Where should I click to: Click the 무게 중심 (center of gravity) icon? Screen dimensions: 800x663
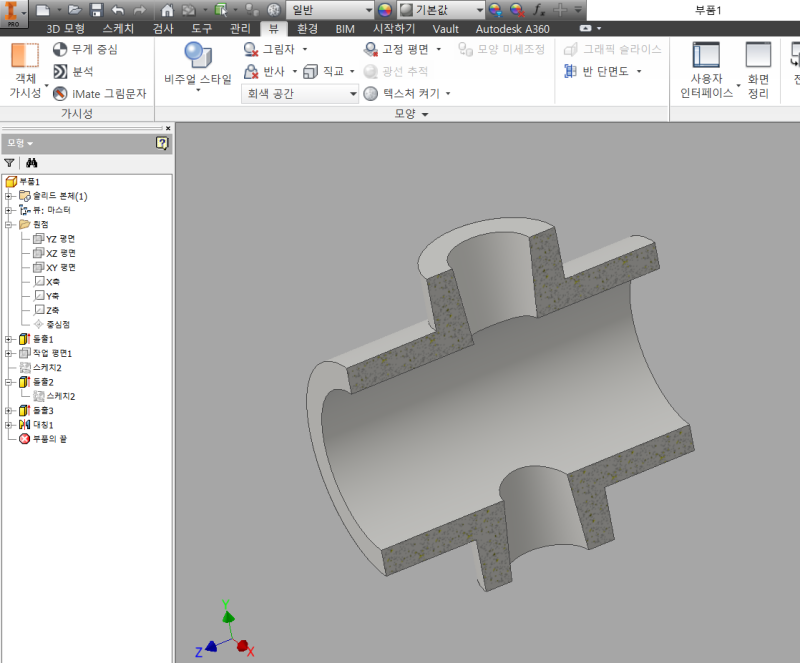tap(60, 49)
